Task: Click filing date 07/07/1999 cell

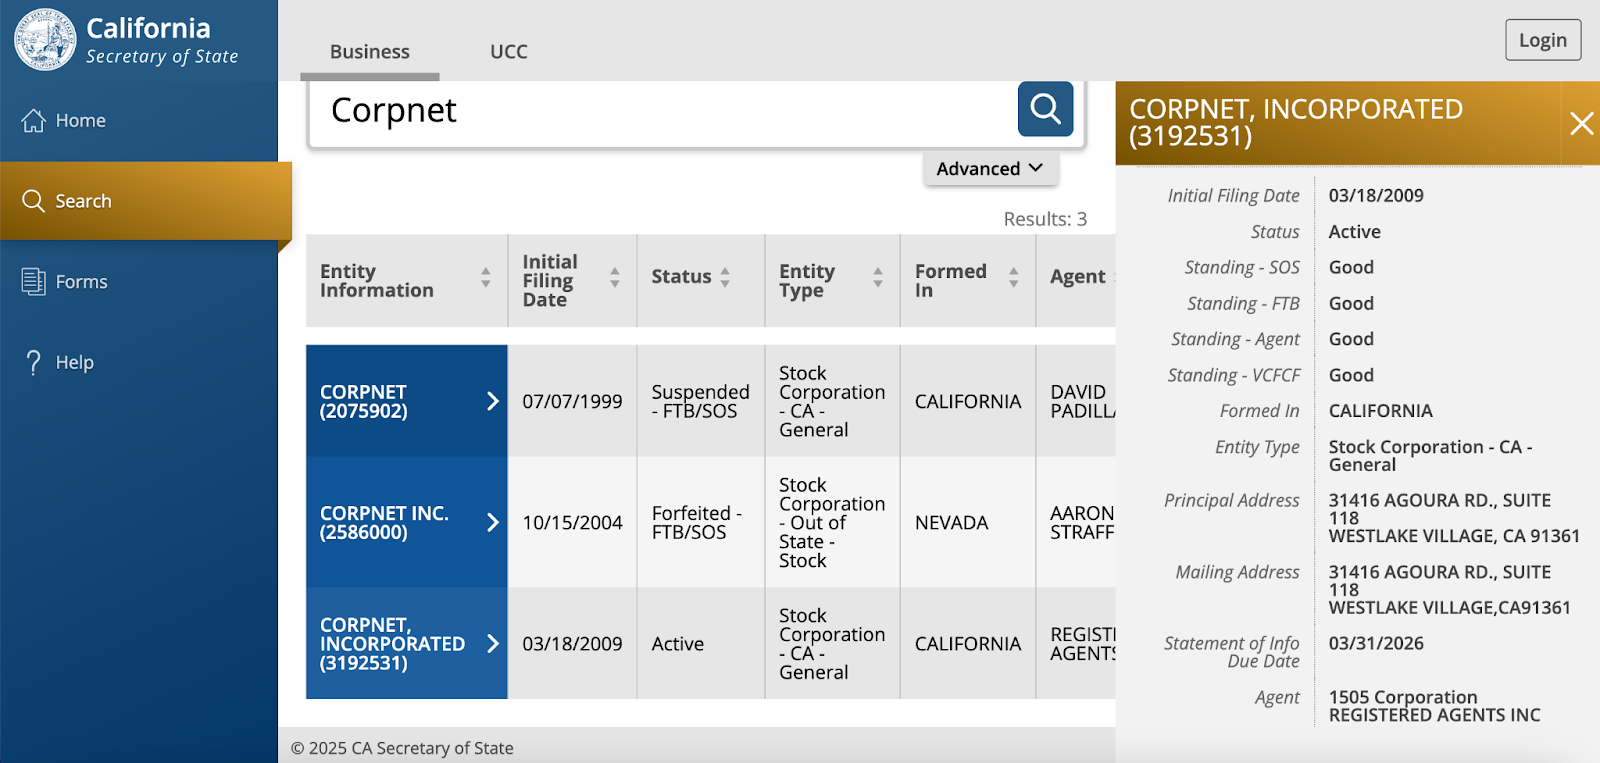Action: coord(572,401)
